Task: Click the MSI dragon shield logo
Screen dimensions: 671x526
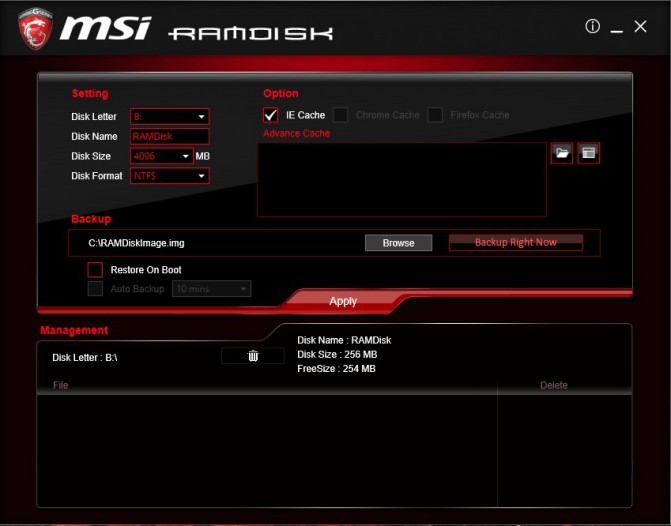Action: pyautogui.click(x=33, y=28)
